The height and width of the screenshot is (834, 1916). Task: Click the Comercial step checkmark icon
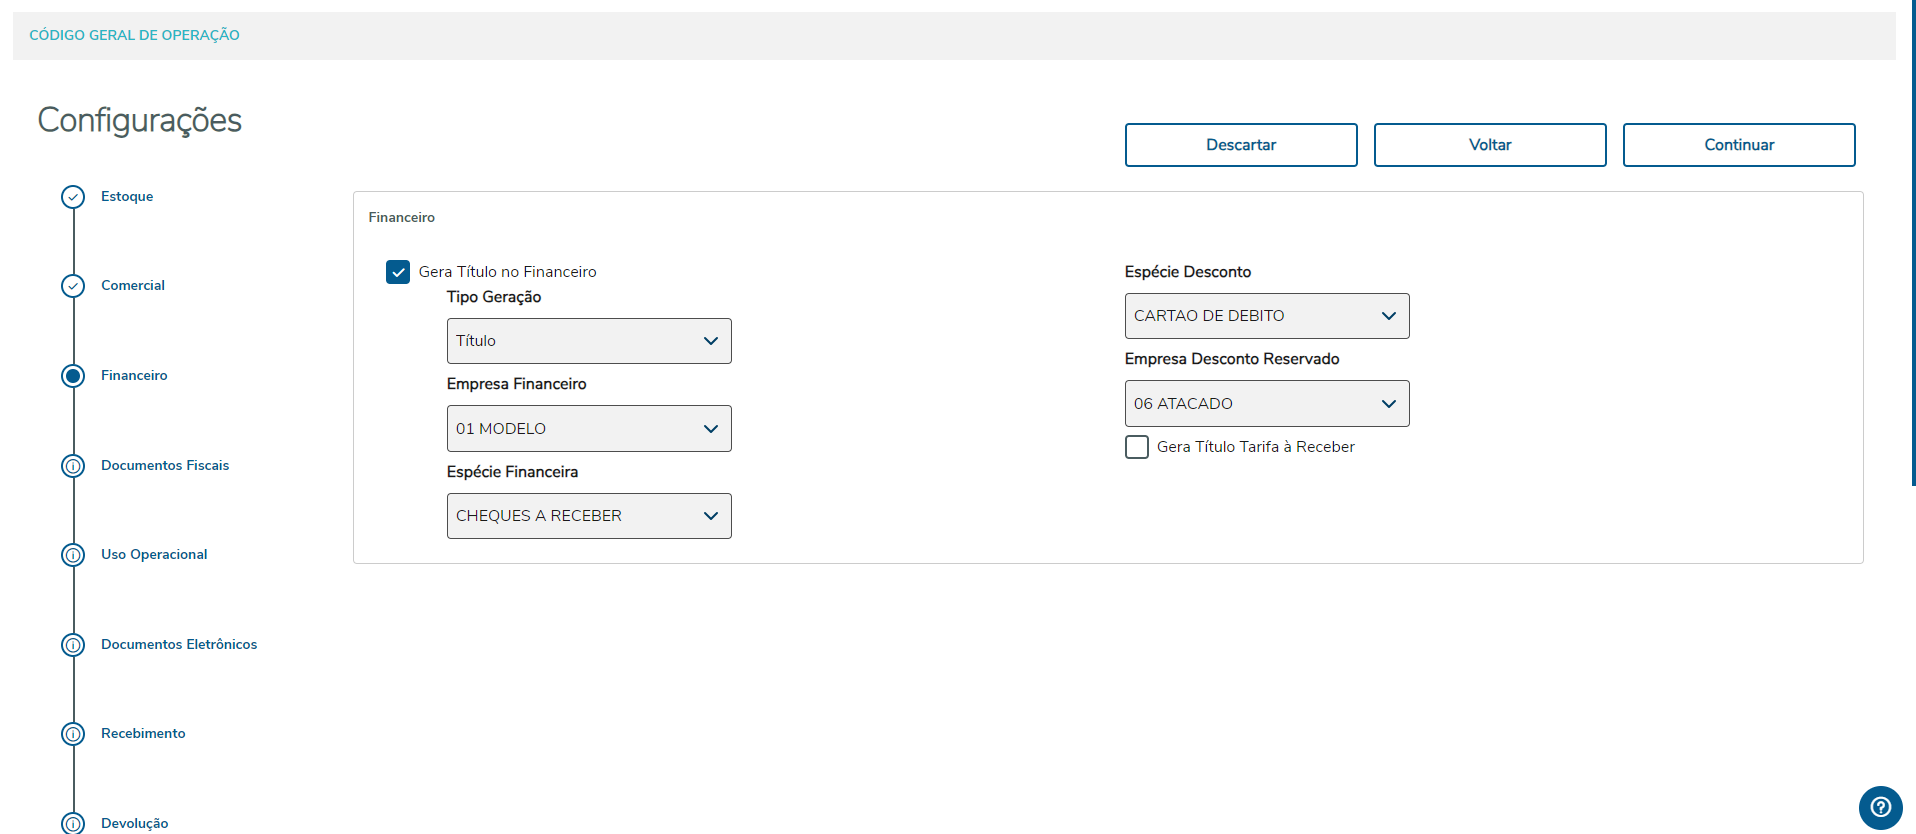pos(73,286)
